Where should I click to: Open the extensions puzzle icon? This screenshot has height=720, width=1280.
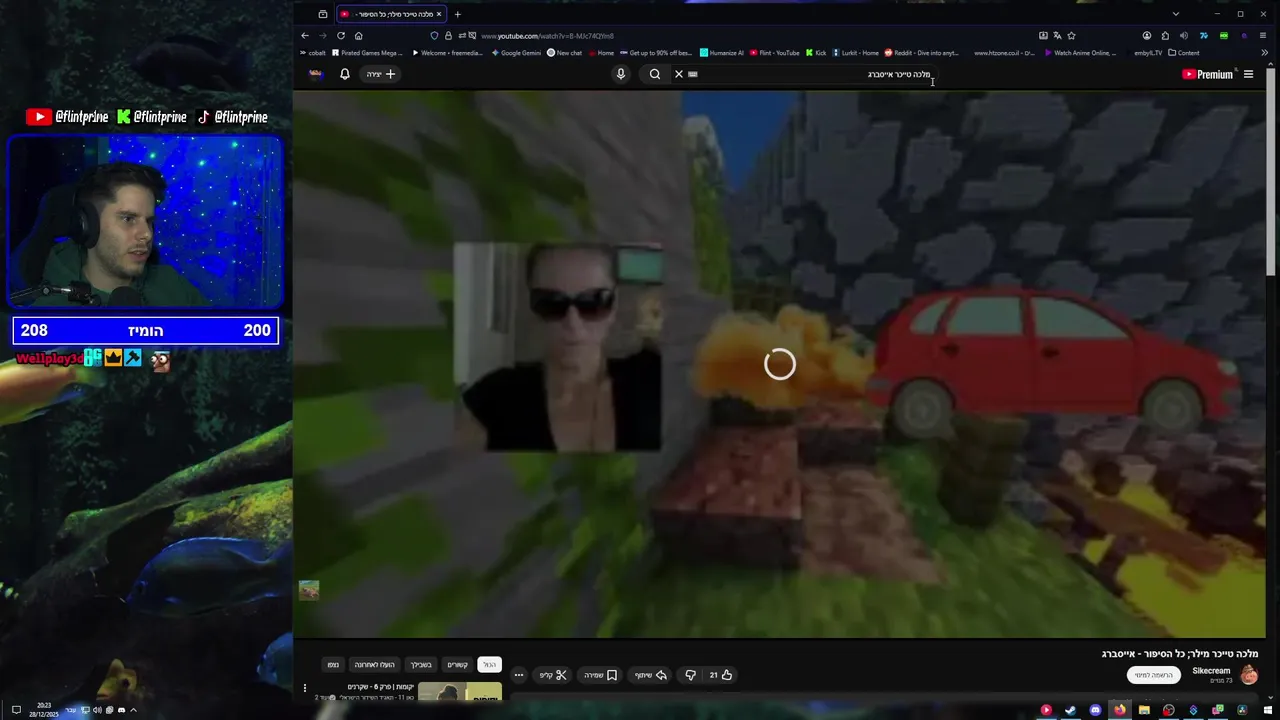[1165, 36]
